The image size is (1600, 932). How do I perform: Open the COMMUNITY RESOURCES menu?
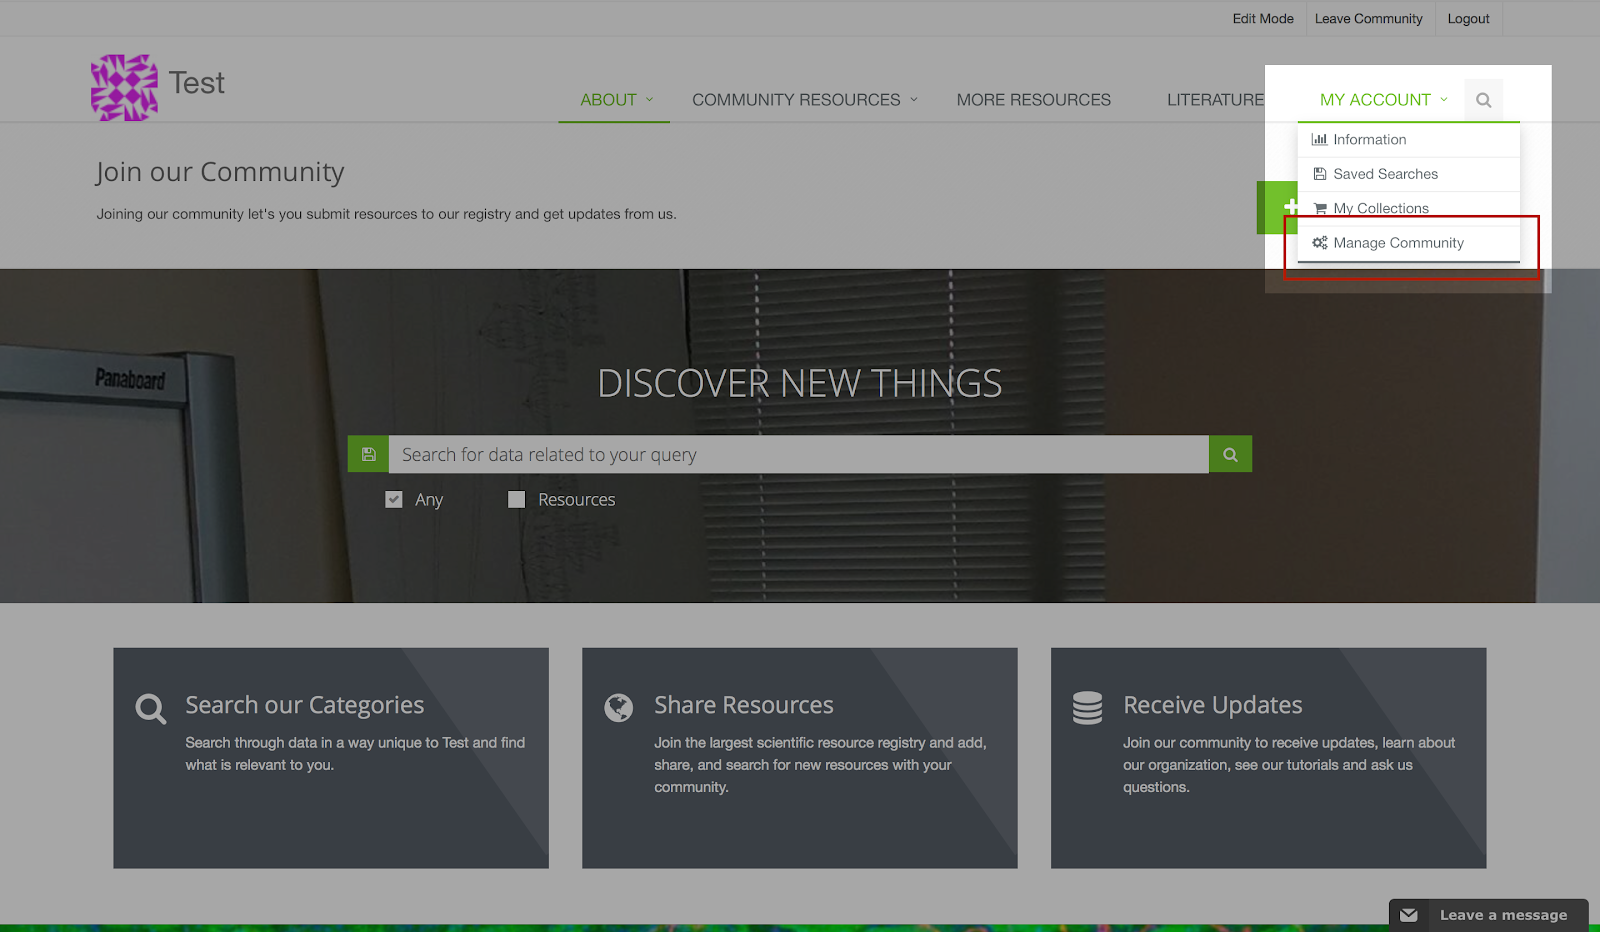[796, 100]
